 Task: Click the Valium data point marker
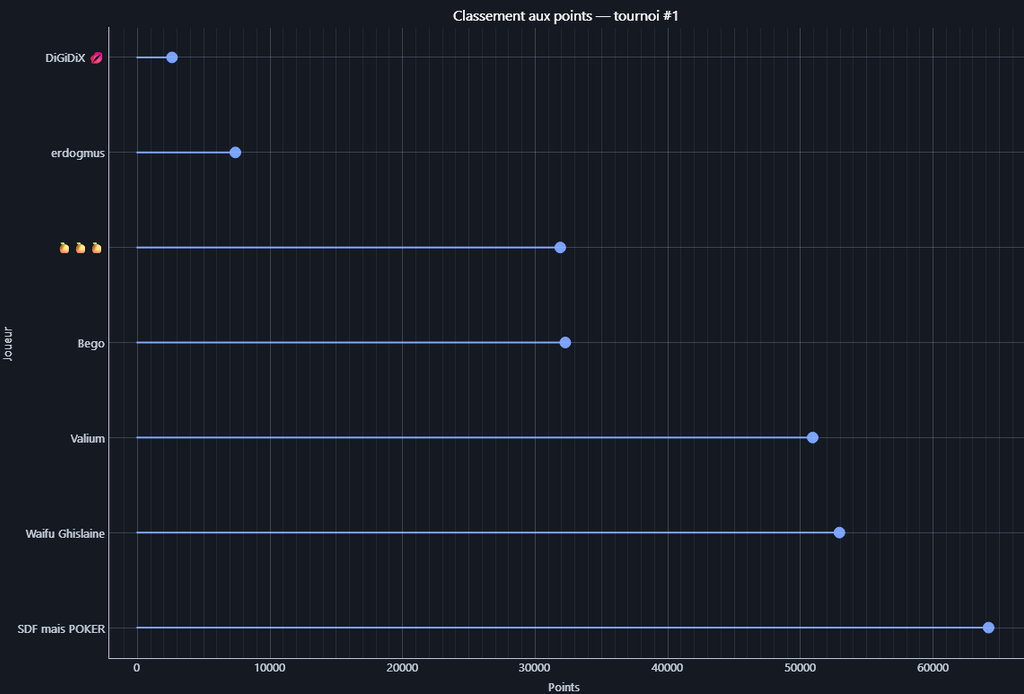click(812, 438)
